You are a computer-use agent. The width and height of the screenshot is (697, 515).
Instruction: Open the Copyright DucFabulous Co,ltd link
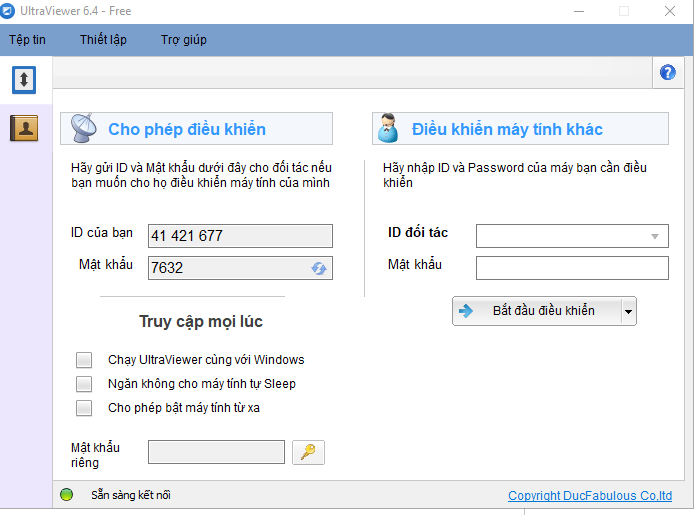[590, 495]
